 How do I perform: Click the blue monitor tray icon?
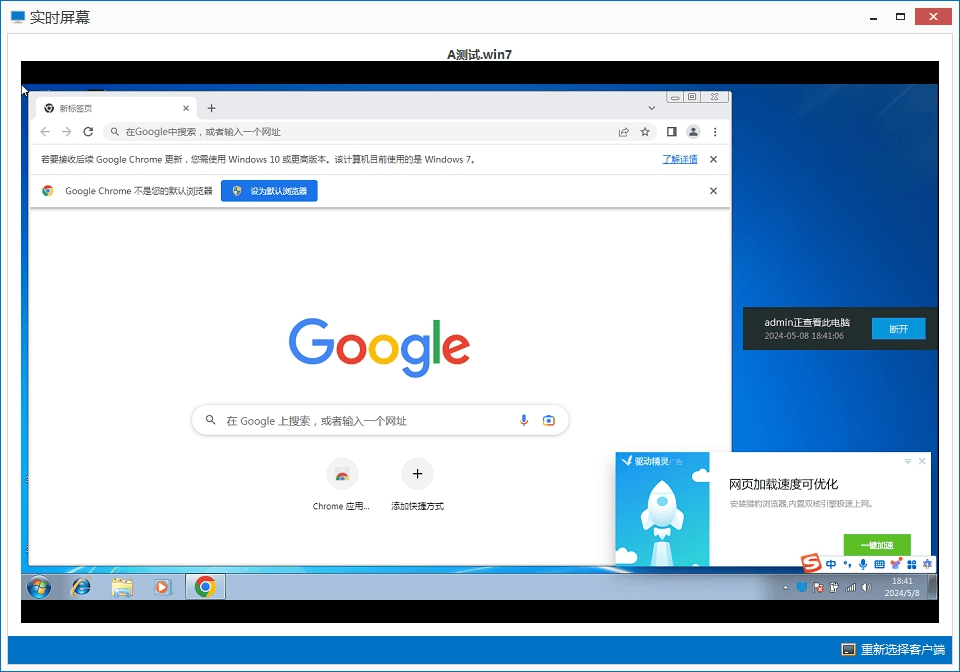coord(801,588)
